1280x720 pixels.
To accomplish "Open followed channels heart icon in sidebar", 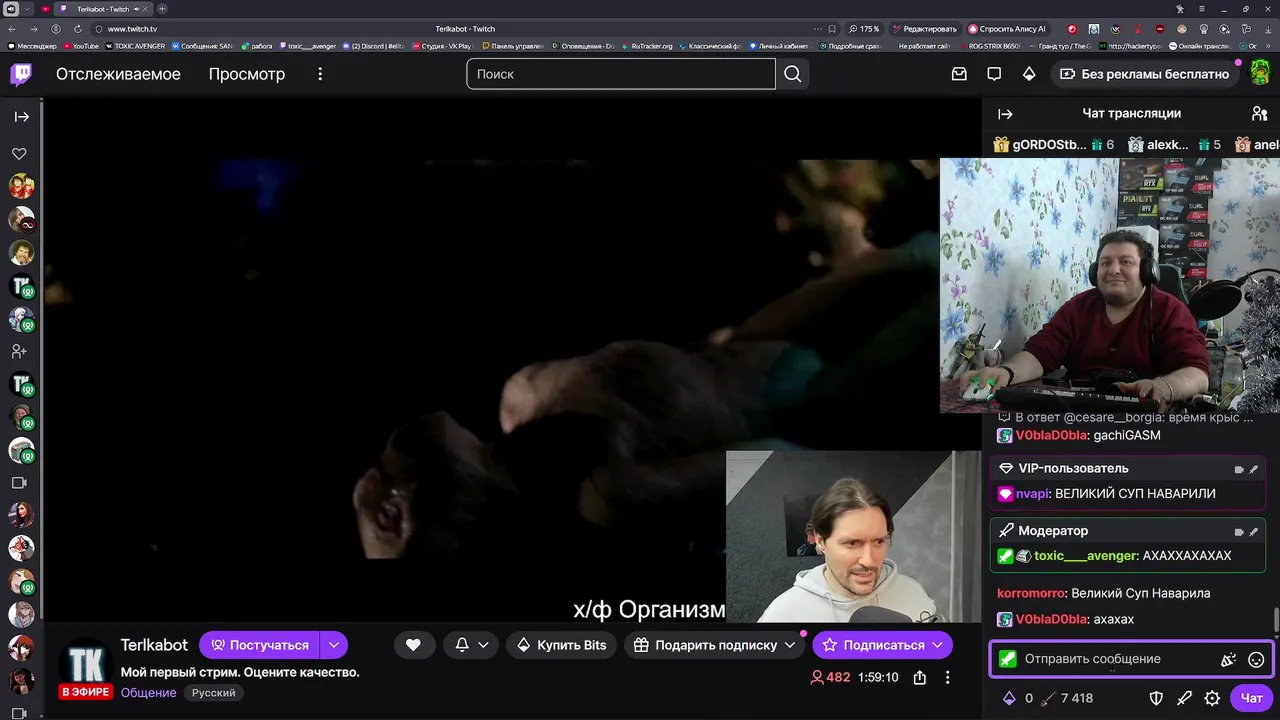I will coord(19,154).
